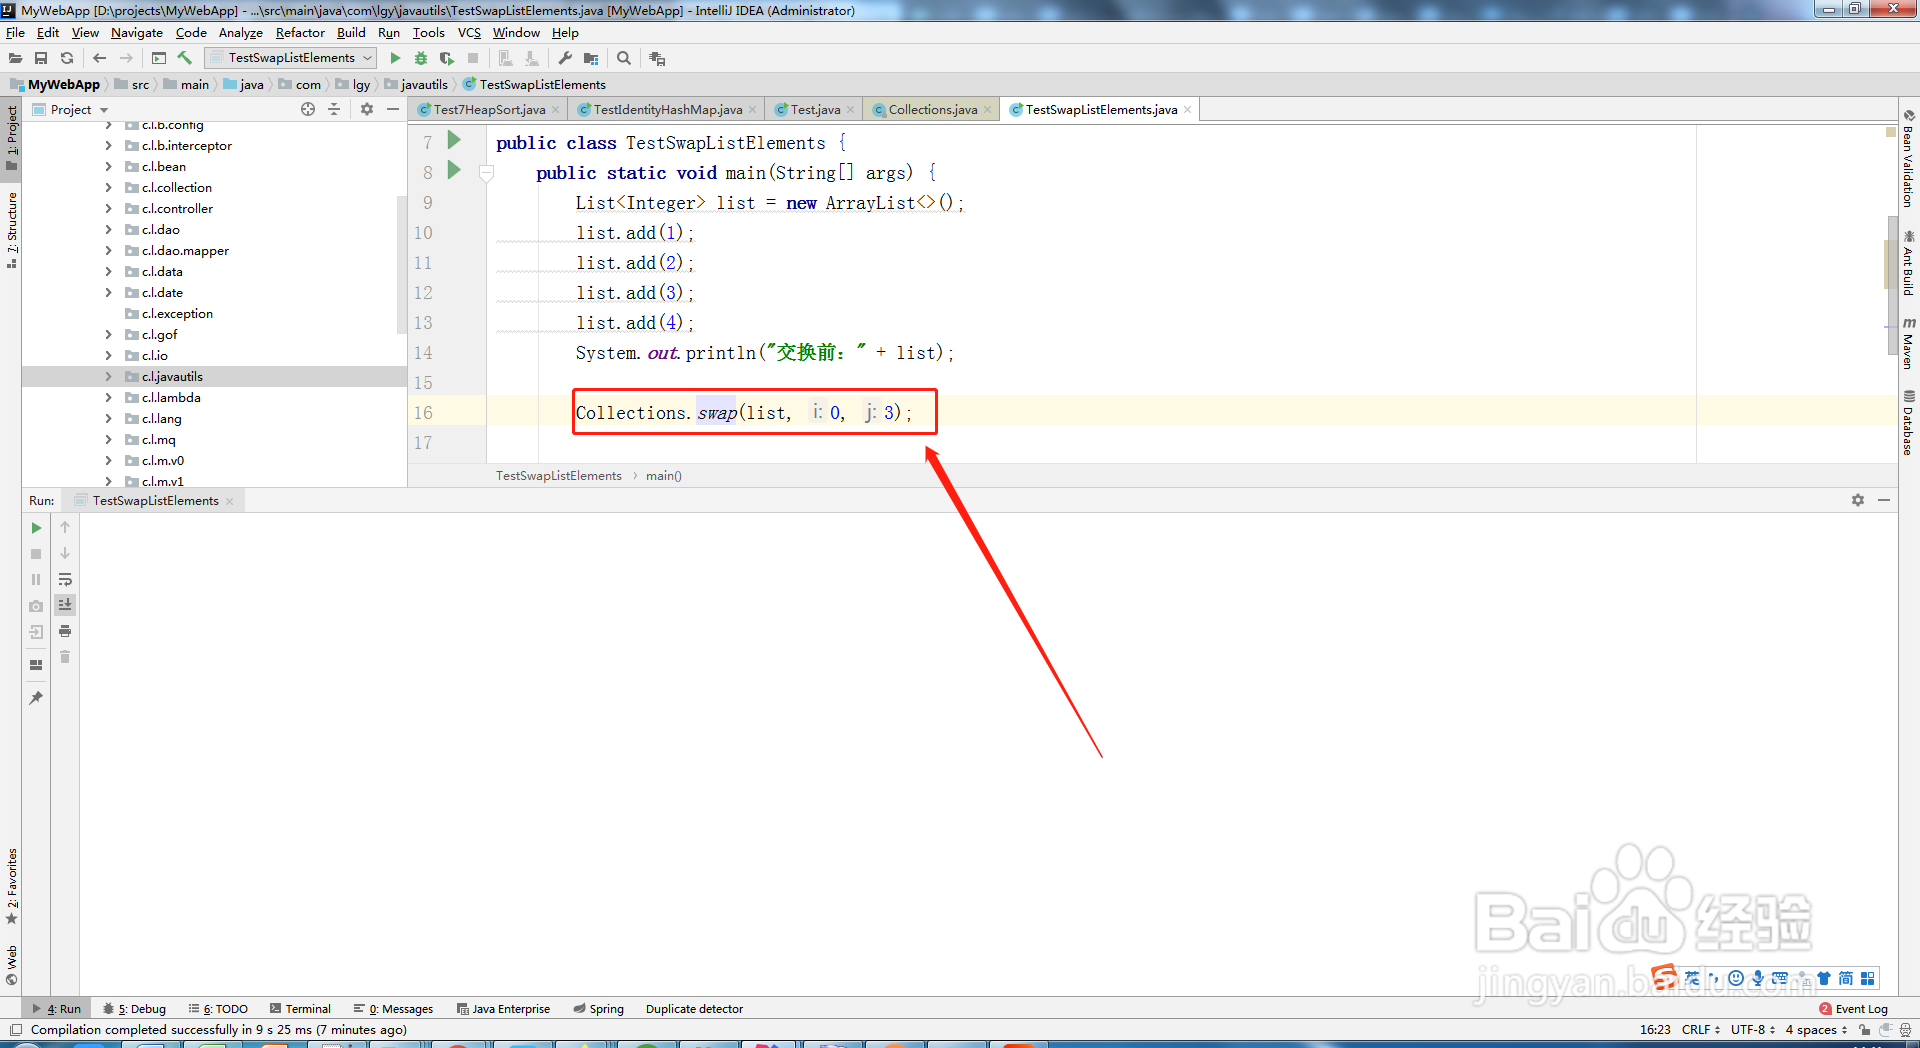Toggle soft-wrap in the Run console

65,580
